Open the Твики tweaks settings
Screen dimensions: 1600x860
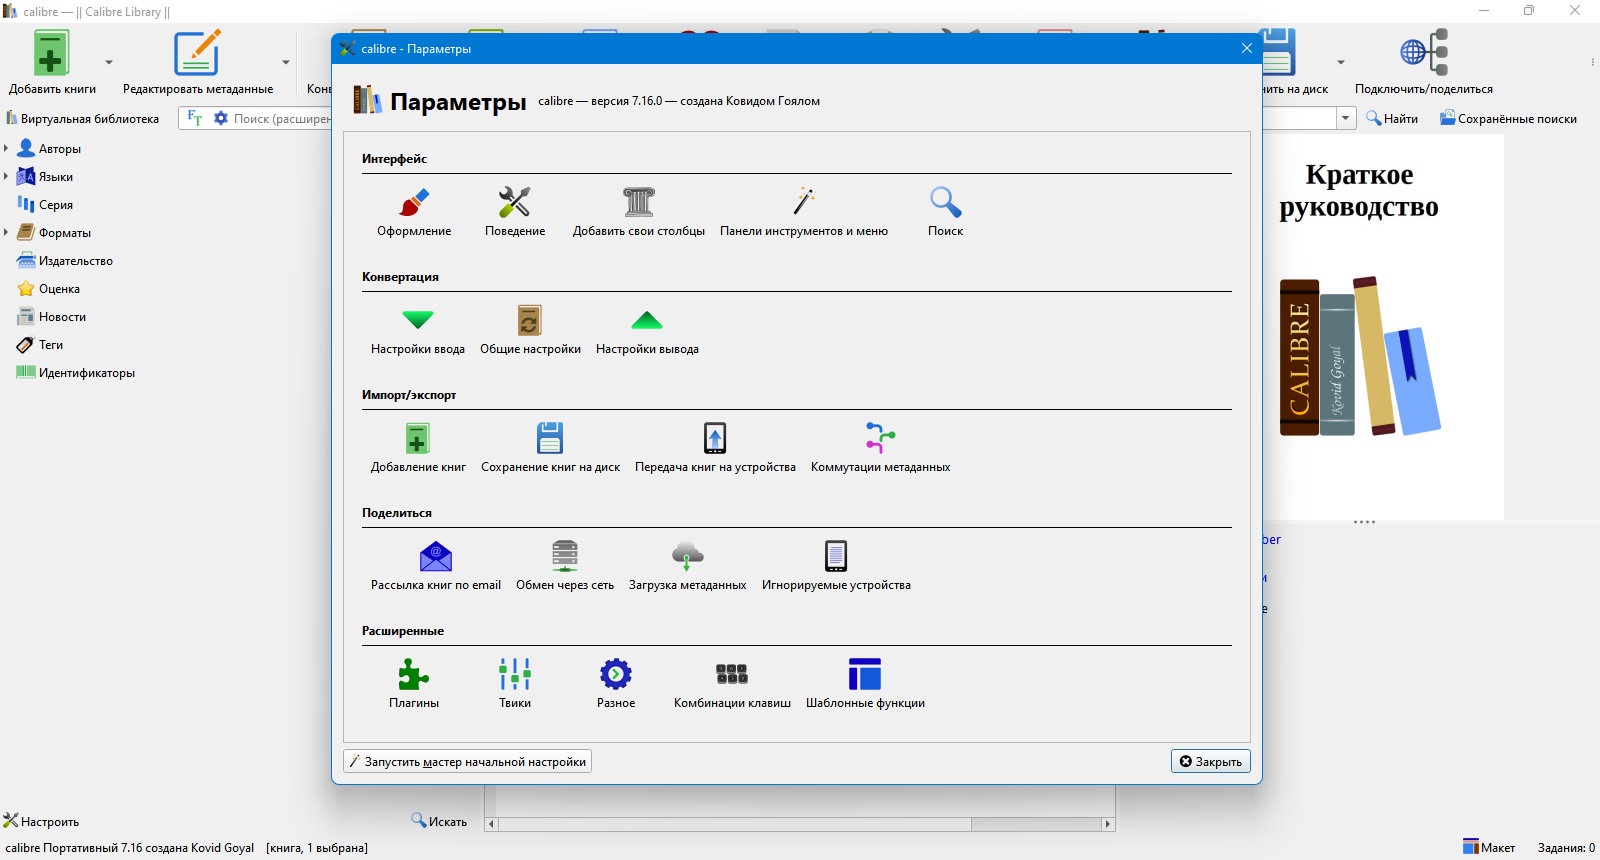[x=515, y=683]
